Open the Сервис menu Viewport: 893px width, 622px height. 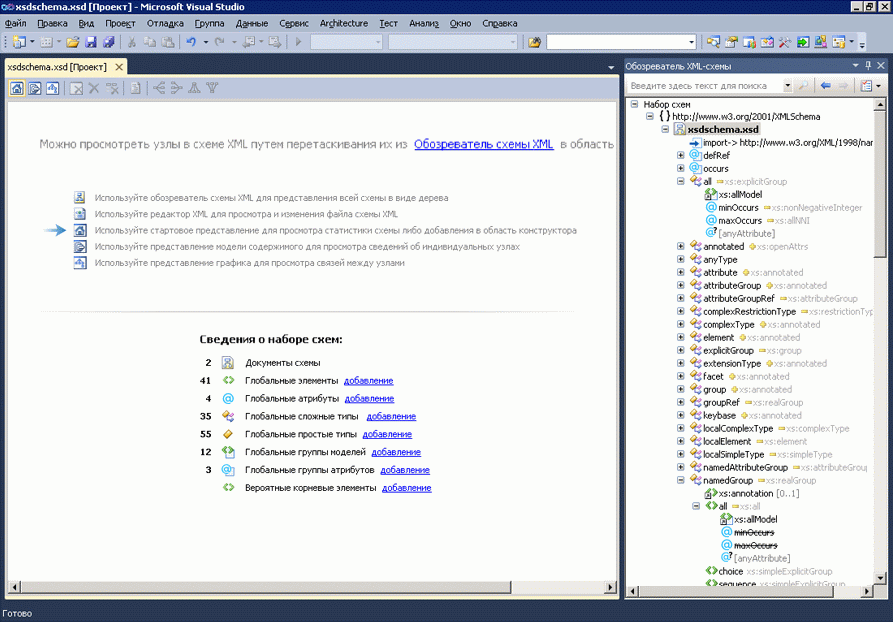pos(294,23)
